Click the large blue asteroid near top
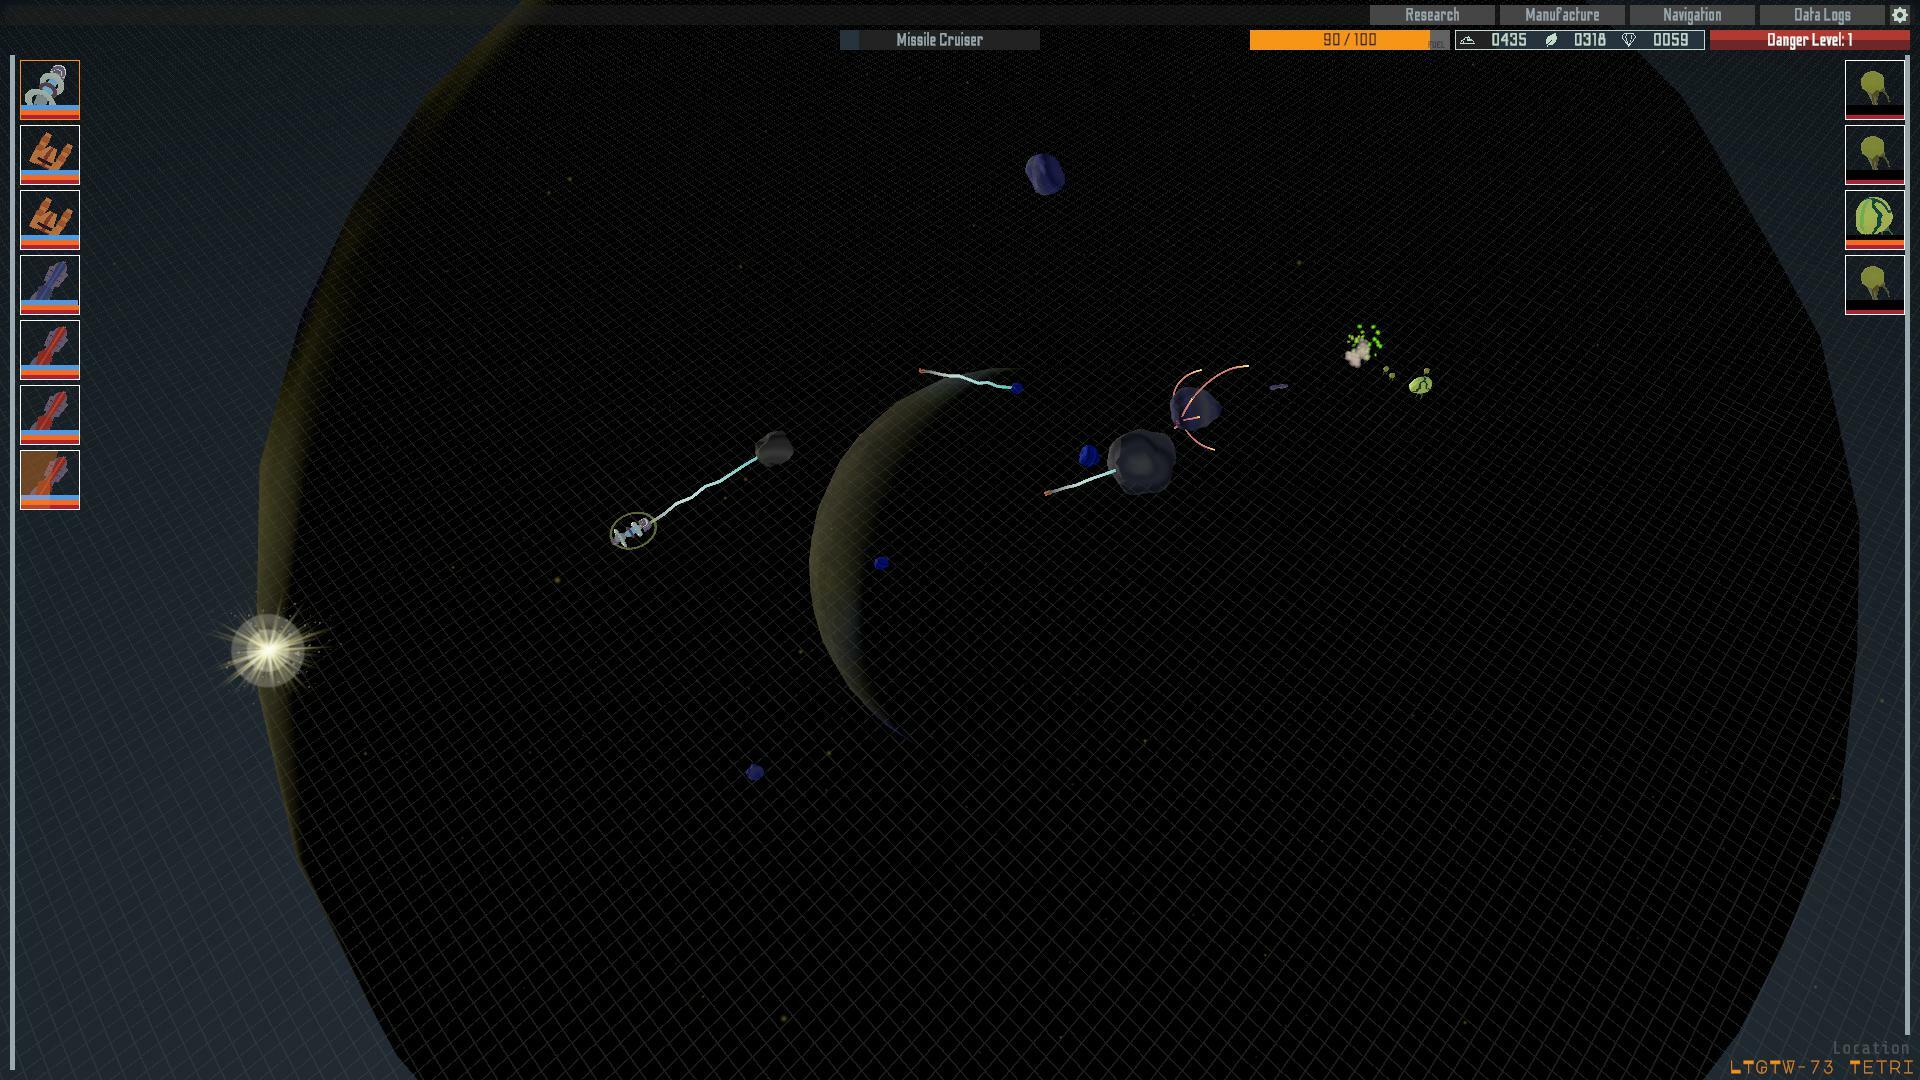 [x=1044, y=174]
